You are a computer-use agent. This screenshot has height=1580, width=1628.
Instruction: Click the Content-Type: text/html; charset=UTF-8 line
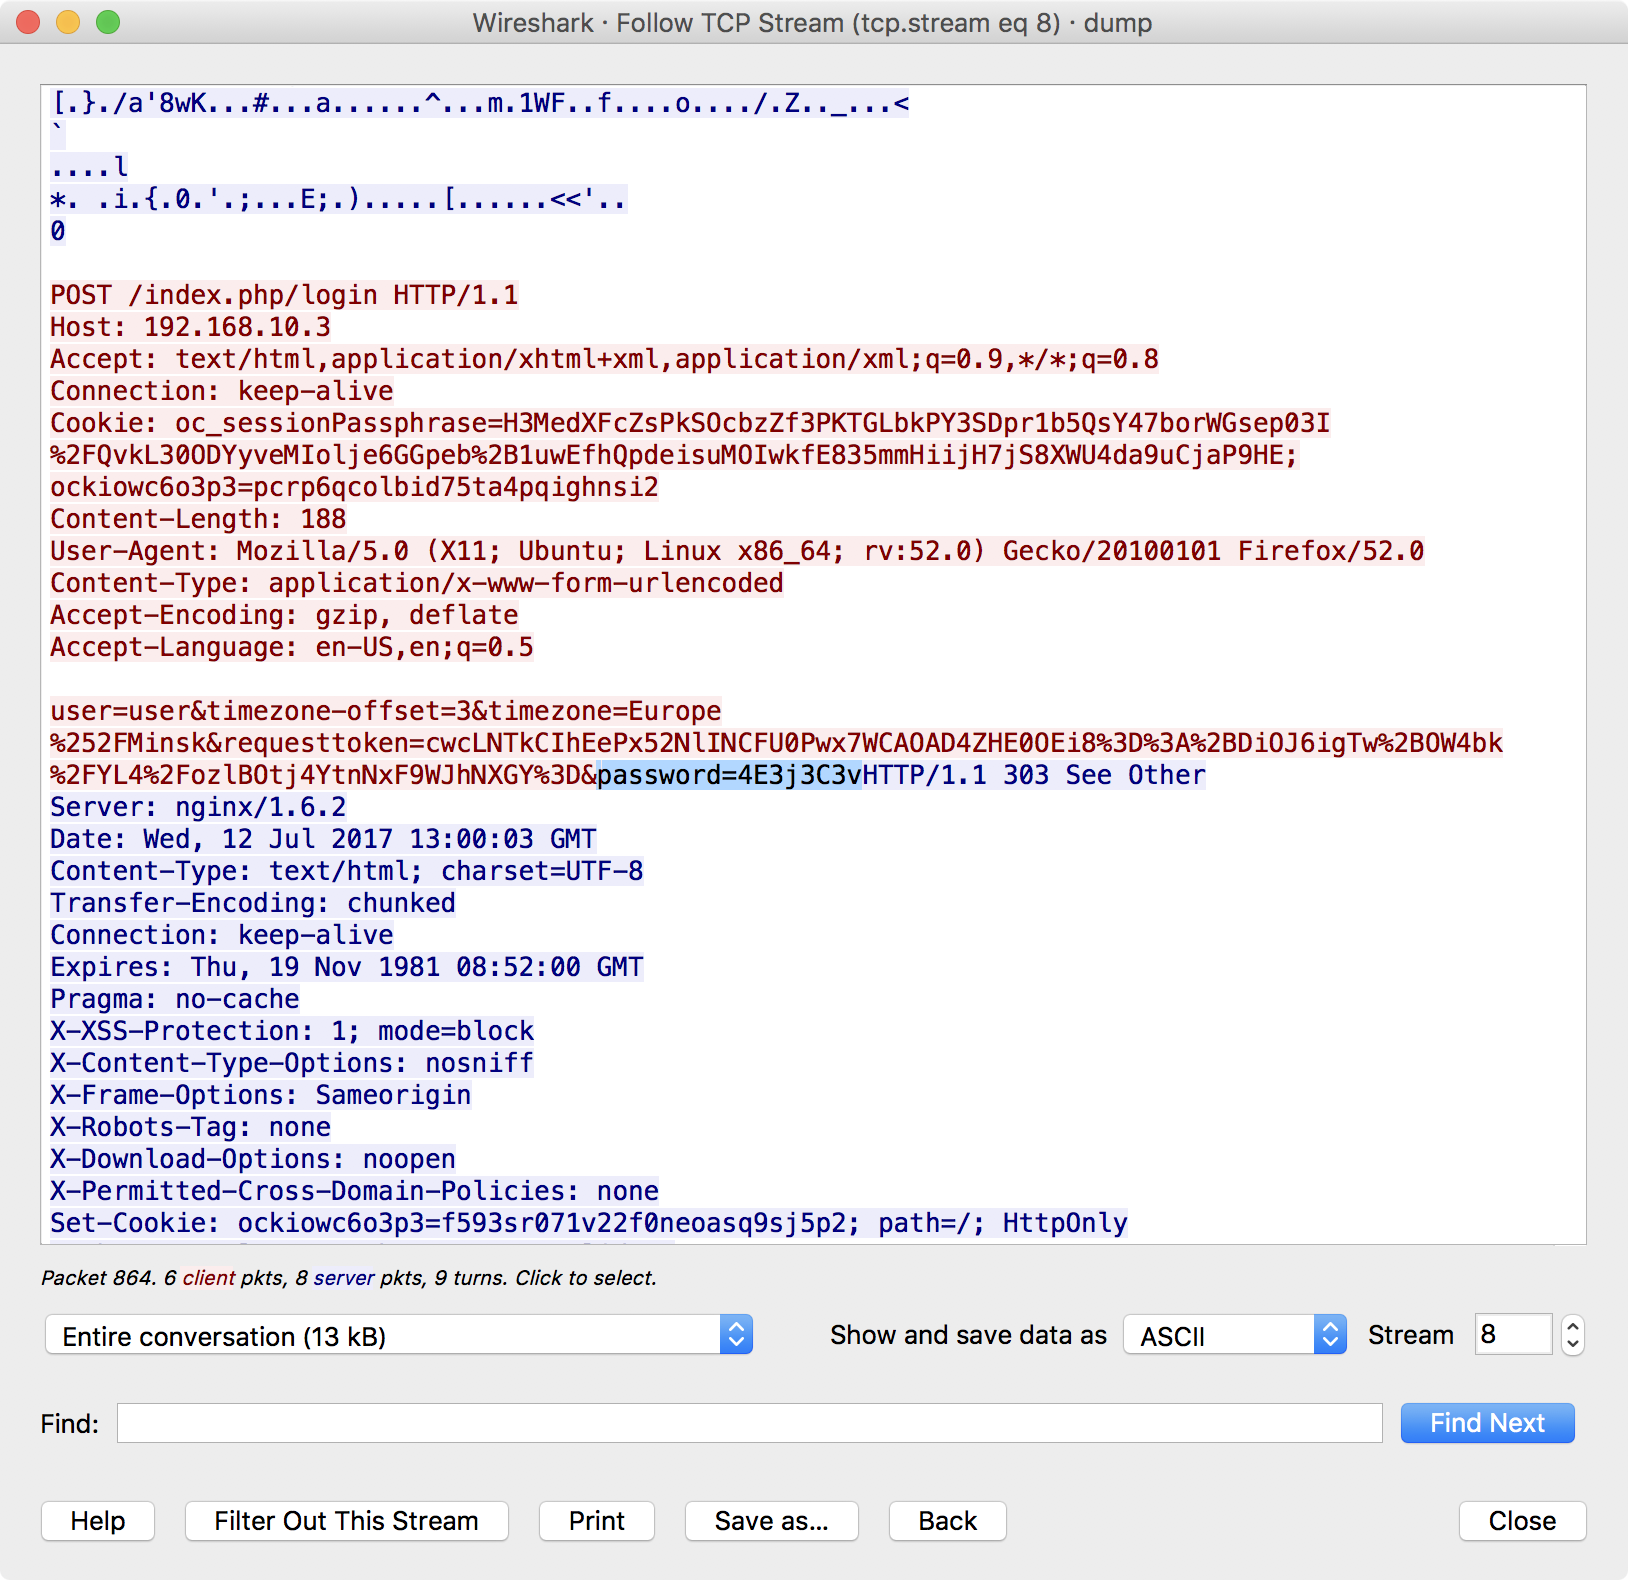pos(347,871)
